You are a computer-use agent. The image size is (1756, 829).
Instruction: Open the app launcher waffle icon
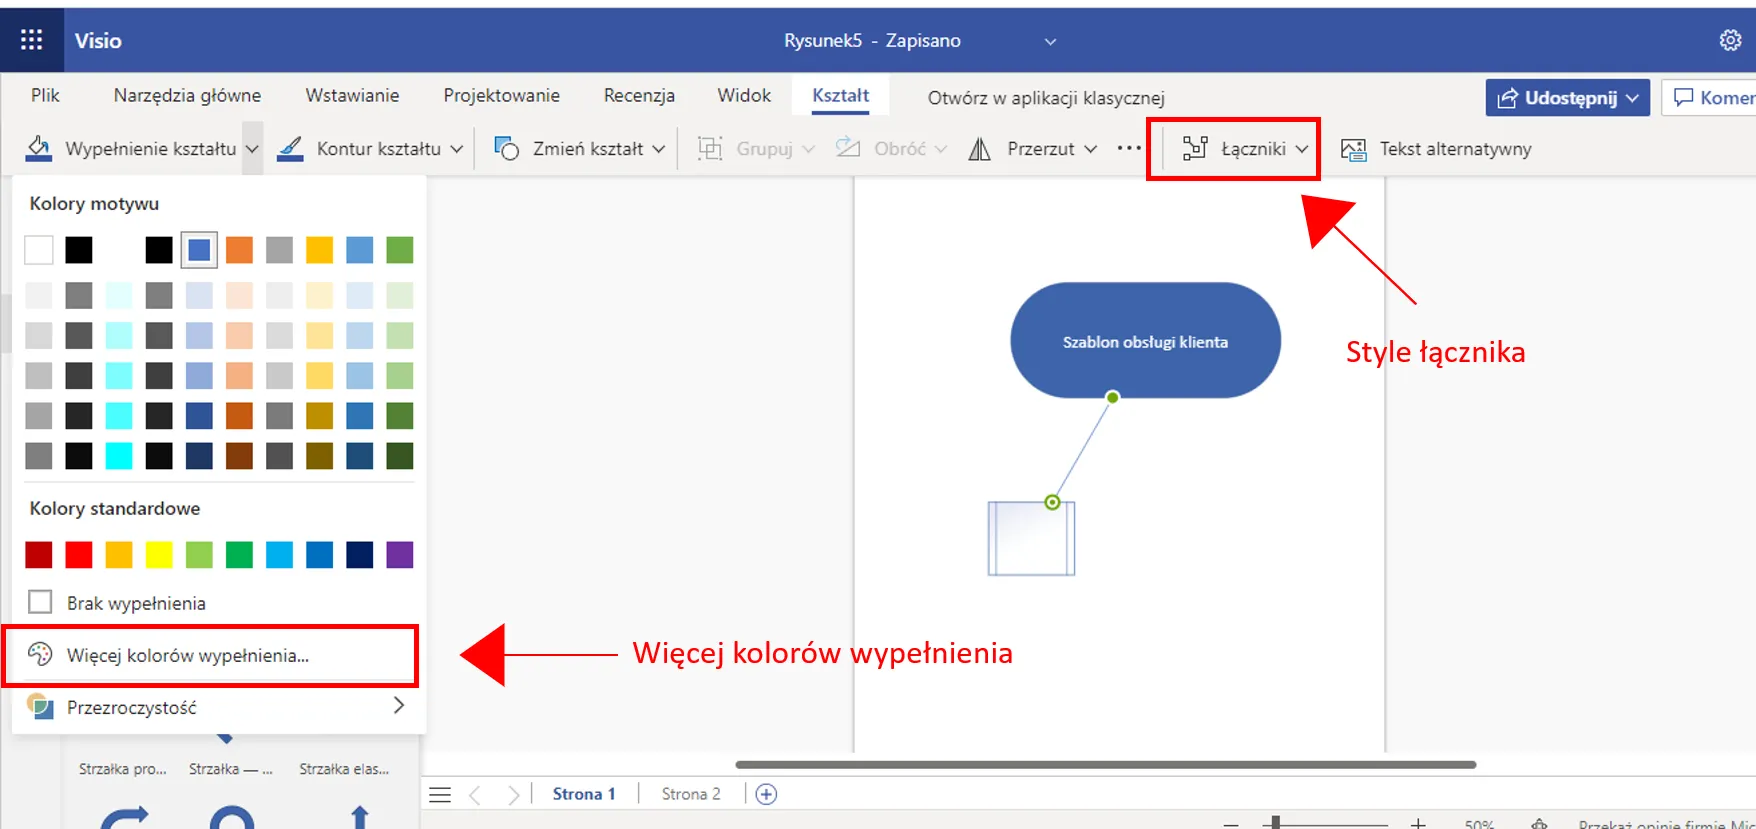[31, 40]
